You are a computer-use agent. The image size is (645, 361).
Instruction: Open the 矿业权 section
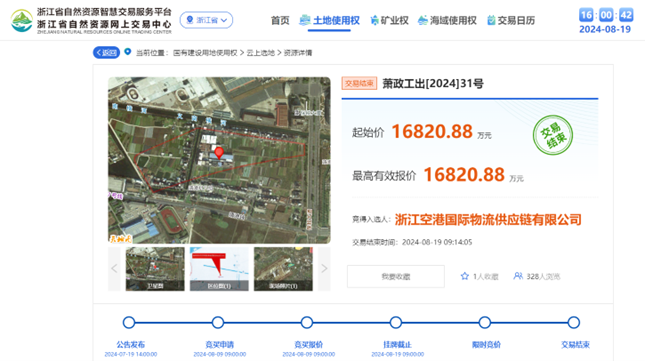coord(389,21)
